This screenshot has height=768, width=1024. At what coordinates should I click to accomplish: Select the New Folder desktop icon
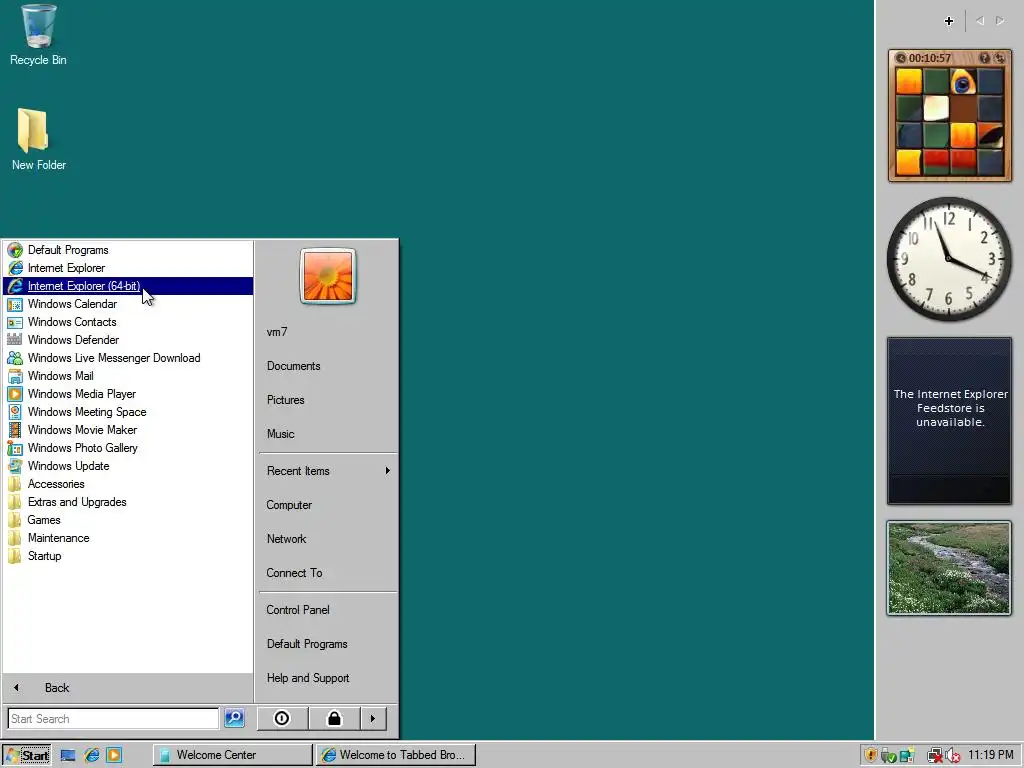point(38,140)
